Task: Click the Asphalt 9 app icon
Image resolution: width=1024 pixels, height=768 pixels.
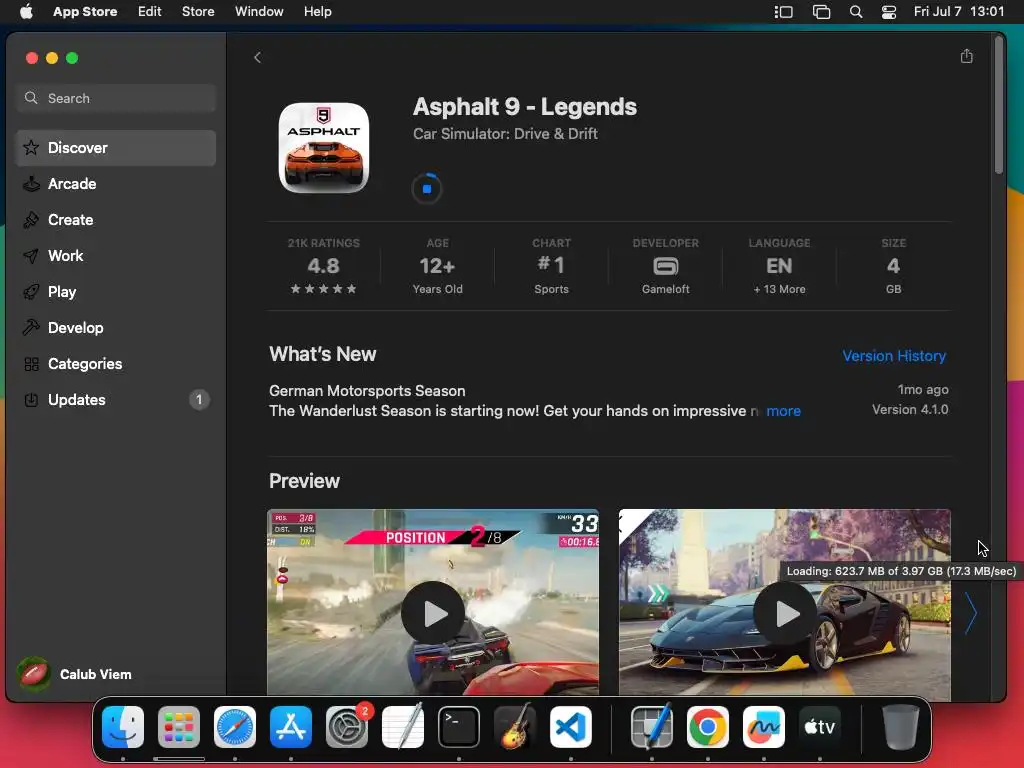Action: tap(324, 148)
